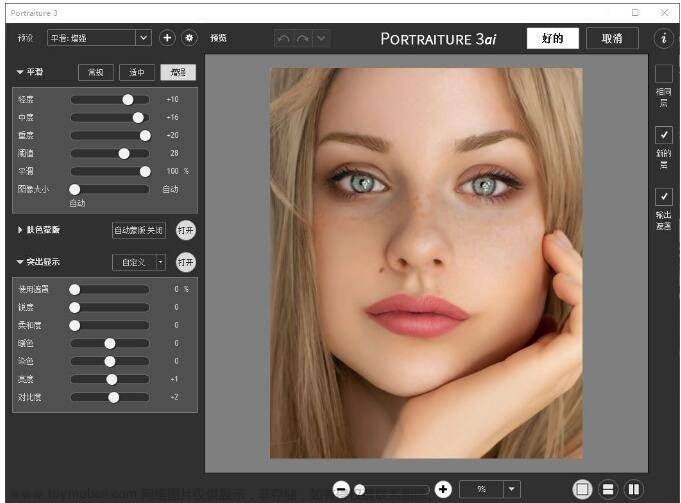Screen dimensions: 681x503
Task: Click the zoom percentage input field
Action: click(x=481, y=490)
